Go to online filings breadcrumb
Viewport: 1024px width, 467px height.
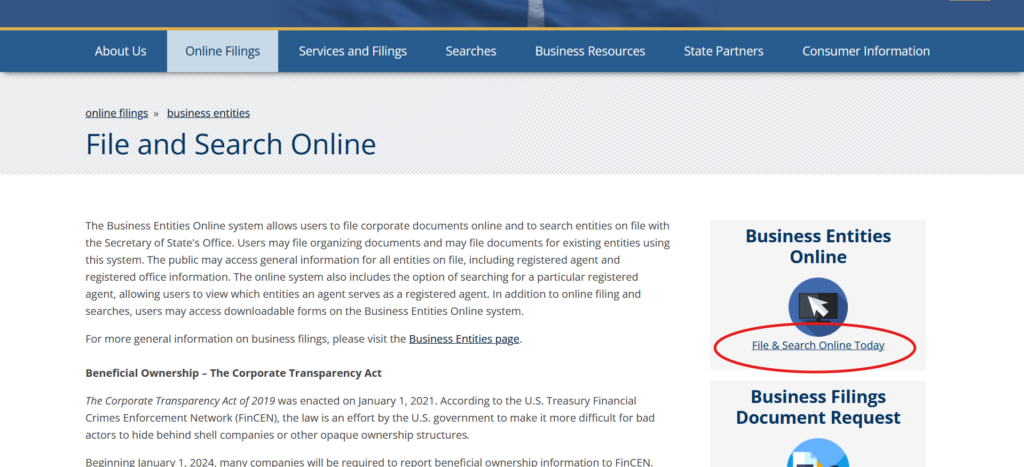pyautogui.click(x=117, y=113)
